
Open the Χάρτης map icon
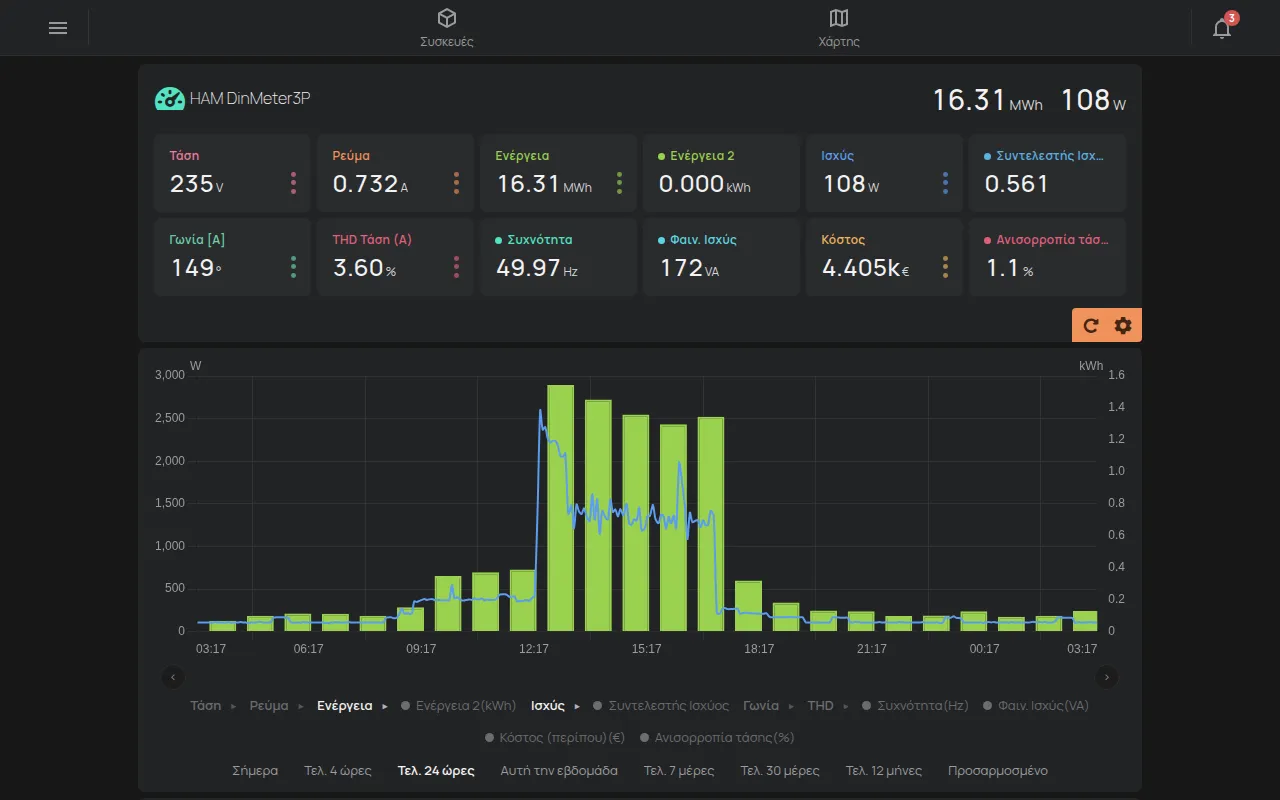pyautogui.click(x=839, y=18)
